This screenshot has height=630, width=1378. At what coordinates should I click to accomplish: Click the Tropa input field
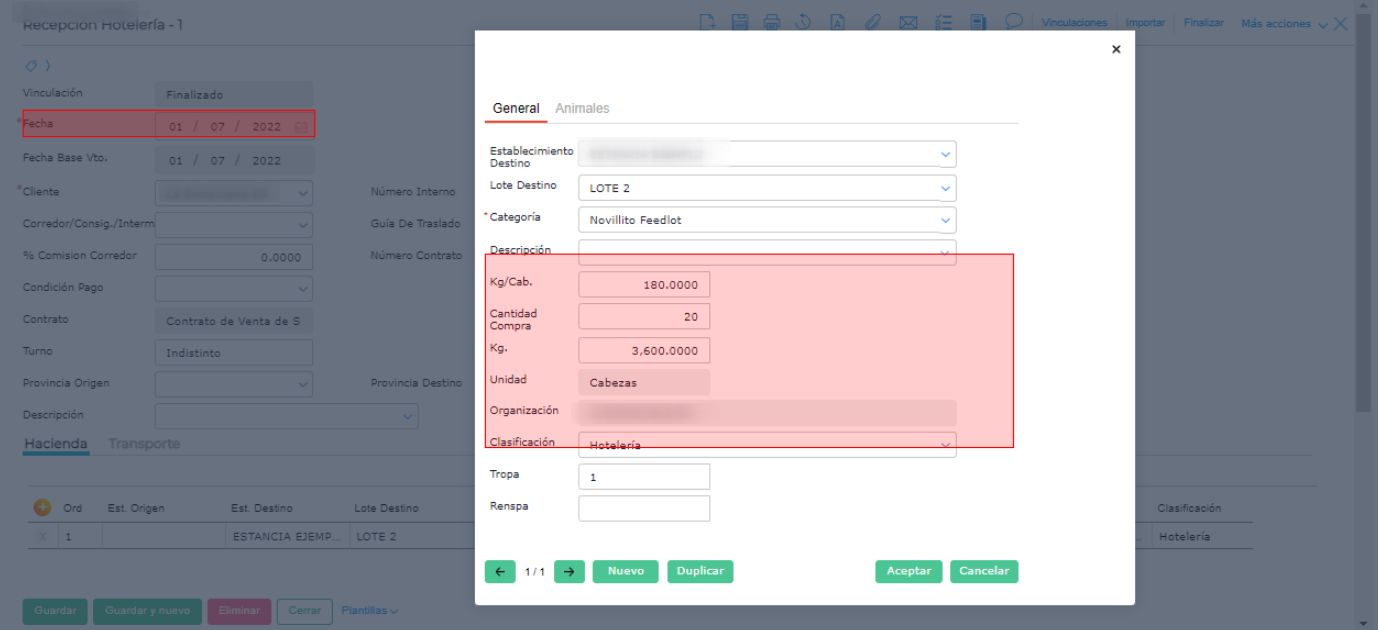[x=644, y=477]
